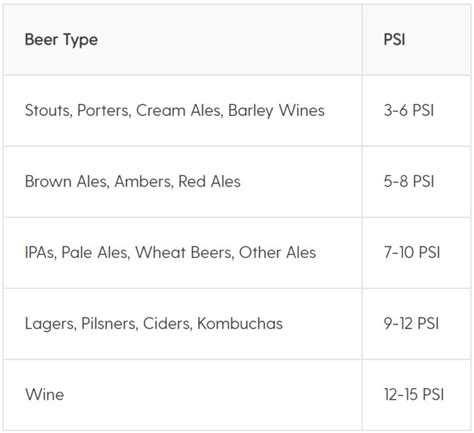
Task: Click the 5-8 PSI value
Action: point(409,182)
